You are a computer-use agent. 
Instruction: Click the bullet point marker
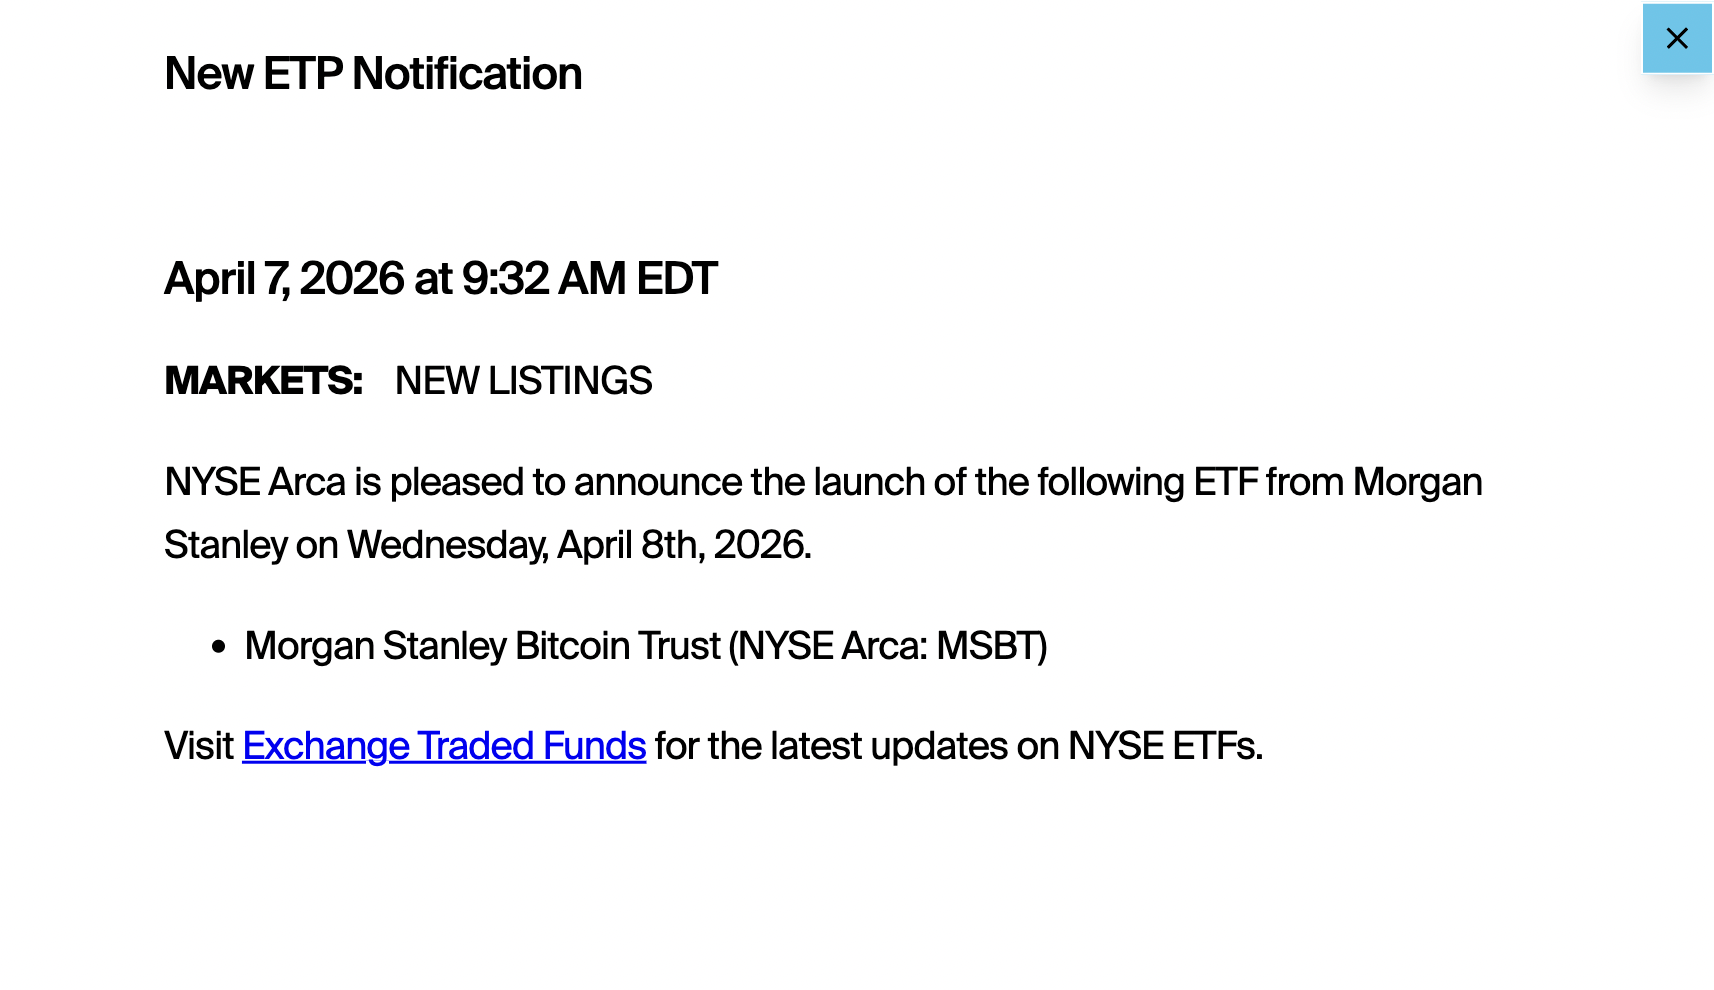pyautogui.click(x=218, y=646)
